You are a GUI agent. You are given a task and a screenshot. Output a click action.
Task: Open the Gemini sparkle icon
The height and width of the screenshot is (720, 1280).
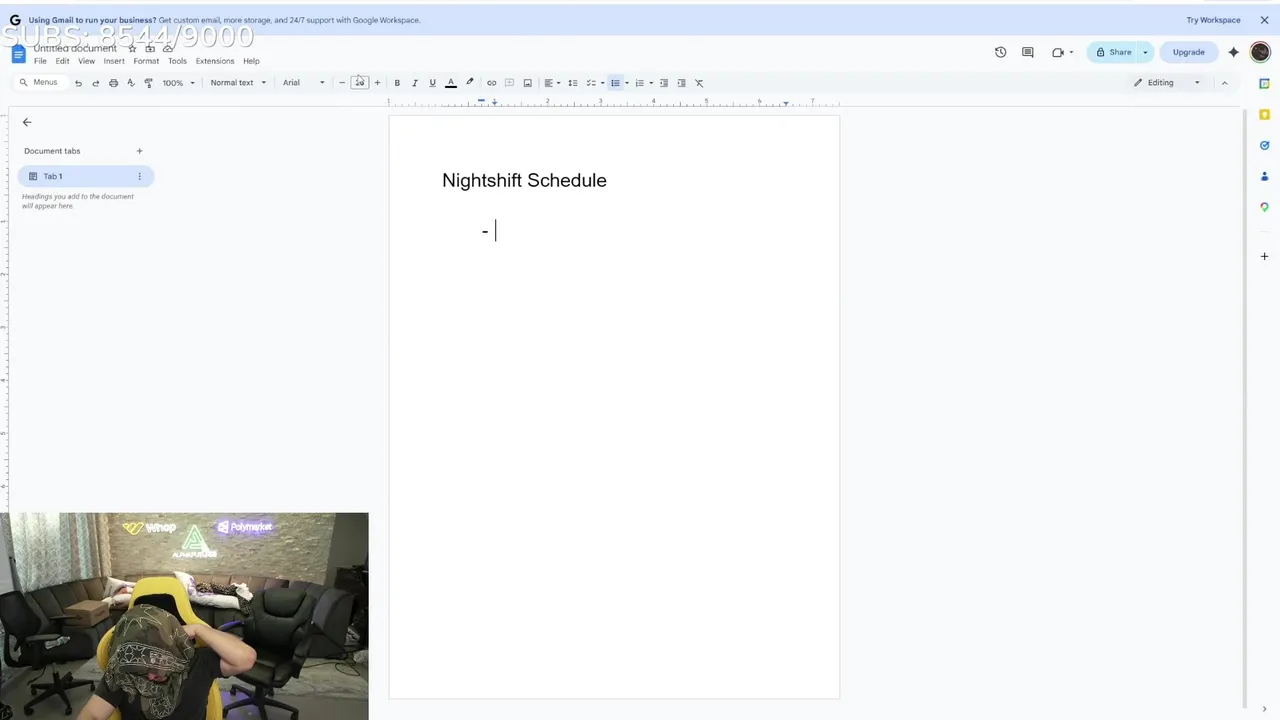click(1234, 52)
